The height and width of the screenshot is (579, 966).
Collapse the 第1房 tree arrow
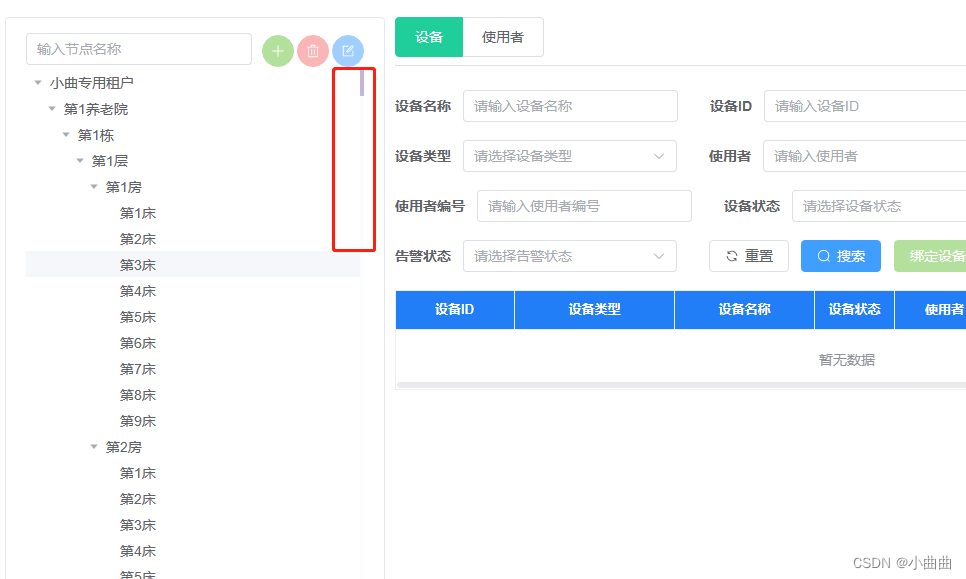[94, 187]
